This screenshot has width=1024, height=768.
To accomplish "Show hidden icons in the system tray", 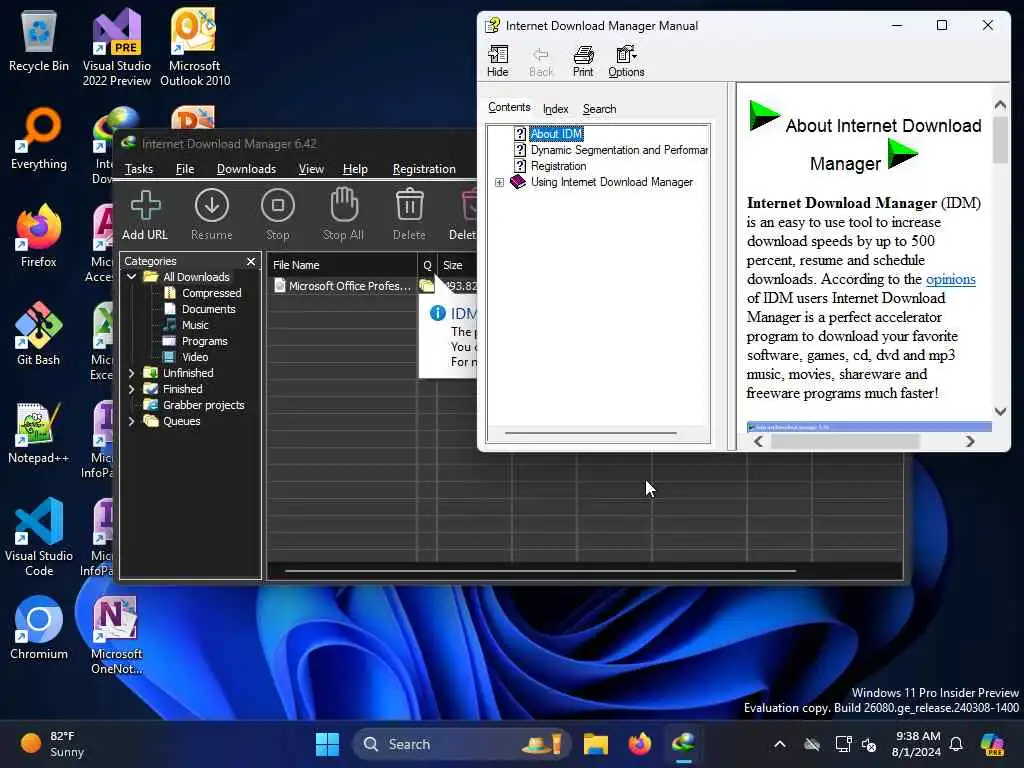I will [780, 744].
